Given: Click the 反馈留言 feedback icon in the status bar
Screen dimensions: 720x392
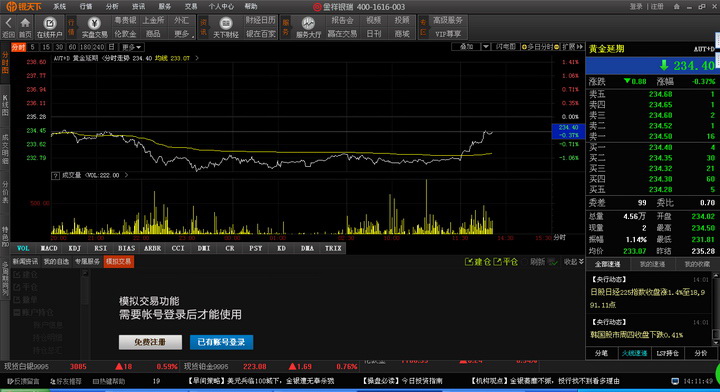Looking at the screenshot, I should (10, 381).
